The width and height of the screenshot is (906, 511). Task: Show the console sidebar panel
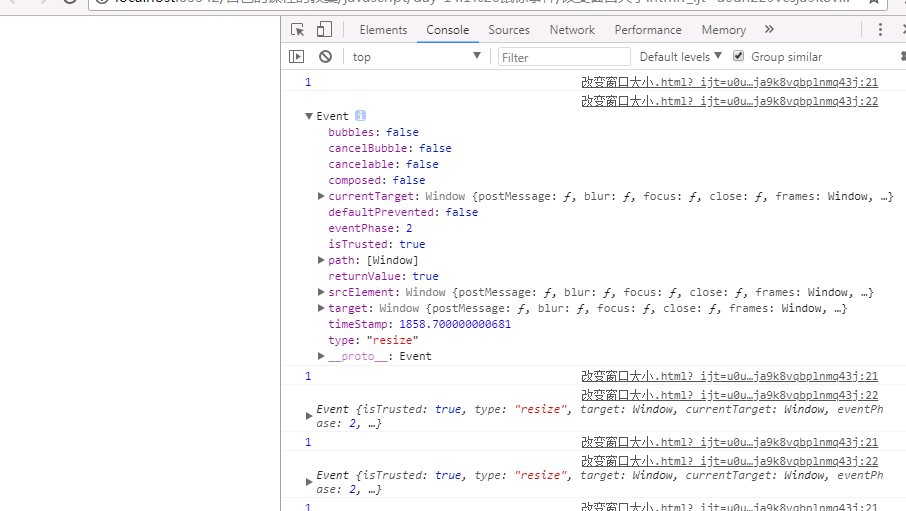point(297,57)
